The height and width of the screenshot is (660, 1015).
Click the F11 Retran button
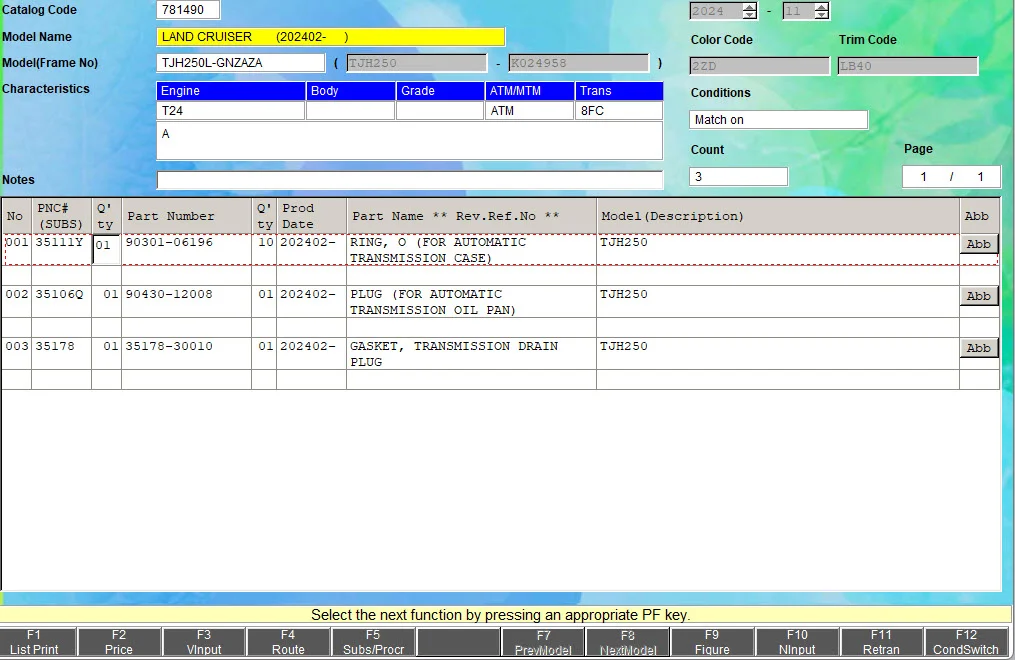(x=882, y=642)
